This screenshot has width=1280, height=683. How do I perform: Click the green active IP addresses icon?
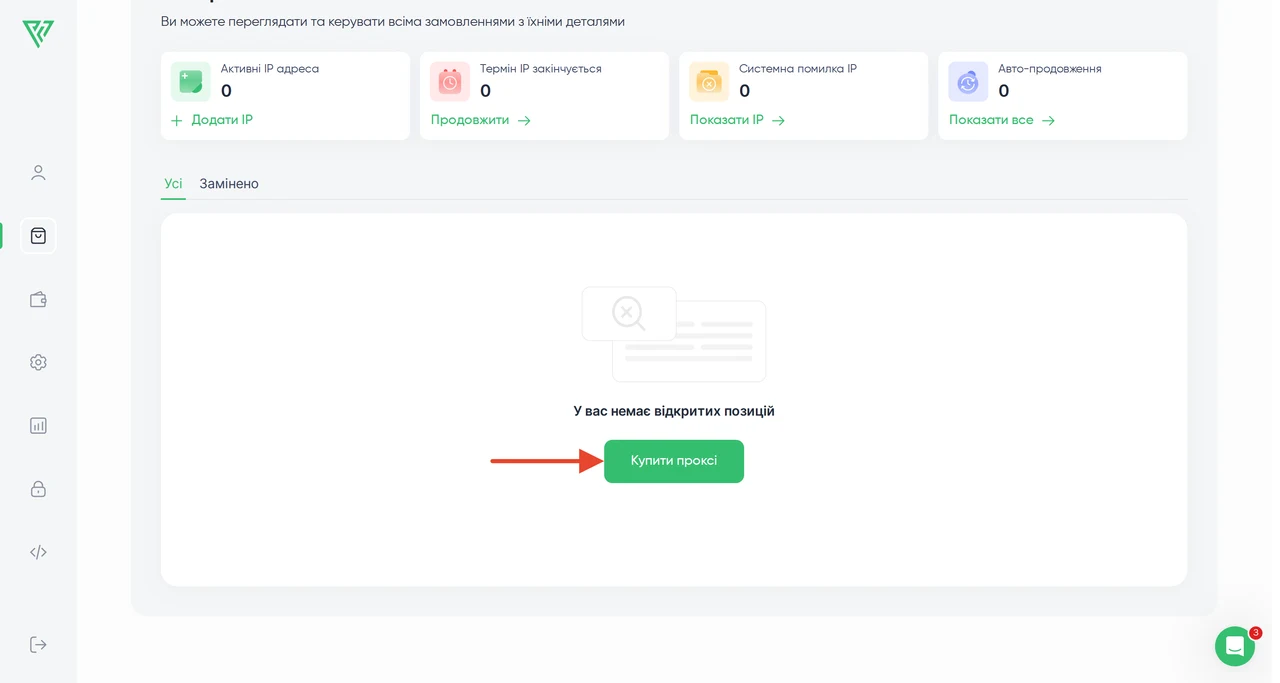190,82
